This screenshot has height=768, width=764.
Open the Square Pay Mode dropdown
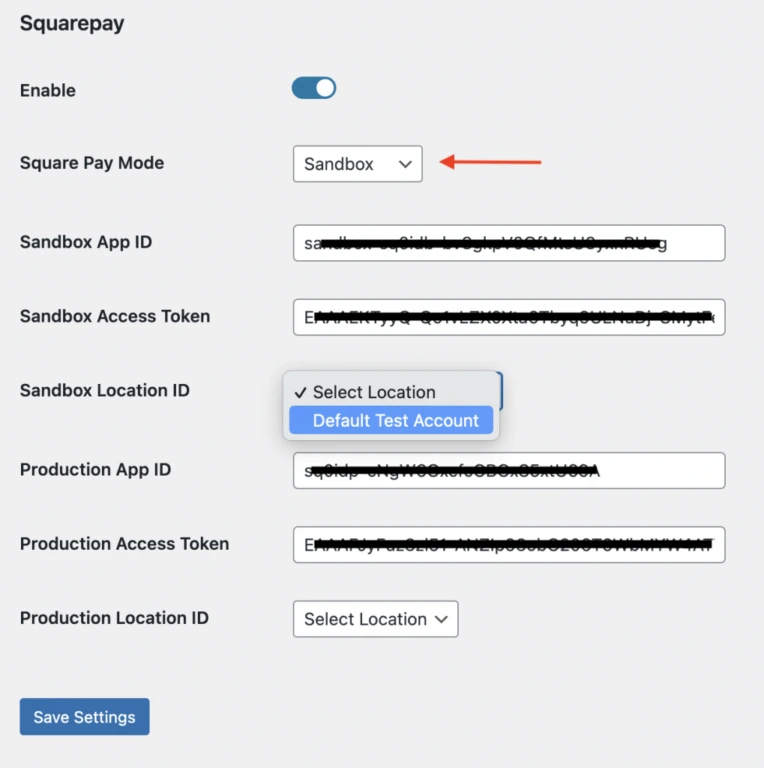tap(358, 164)
